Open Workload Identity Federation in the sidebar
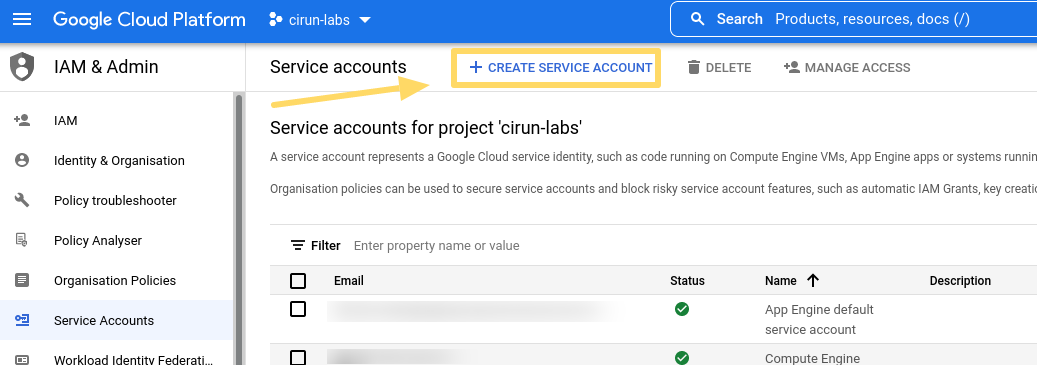Viewport: 1037px width, 365px height. (134, 360)
